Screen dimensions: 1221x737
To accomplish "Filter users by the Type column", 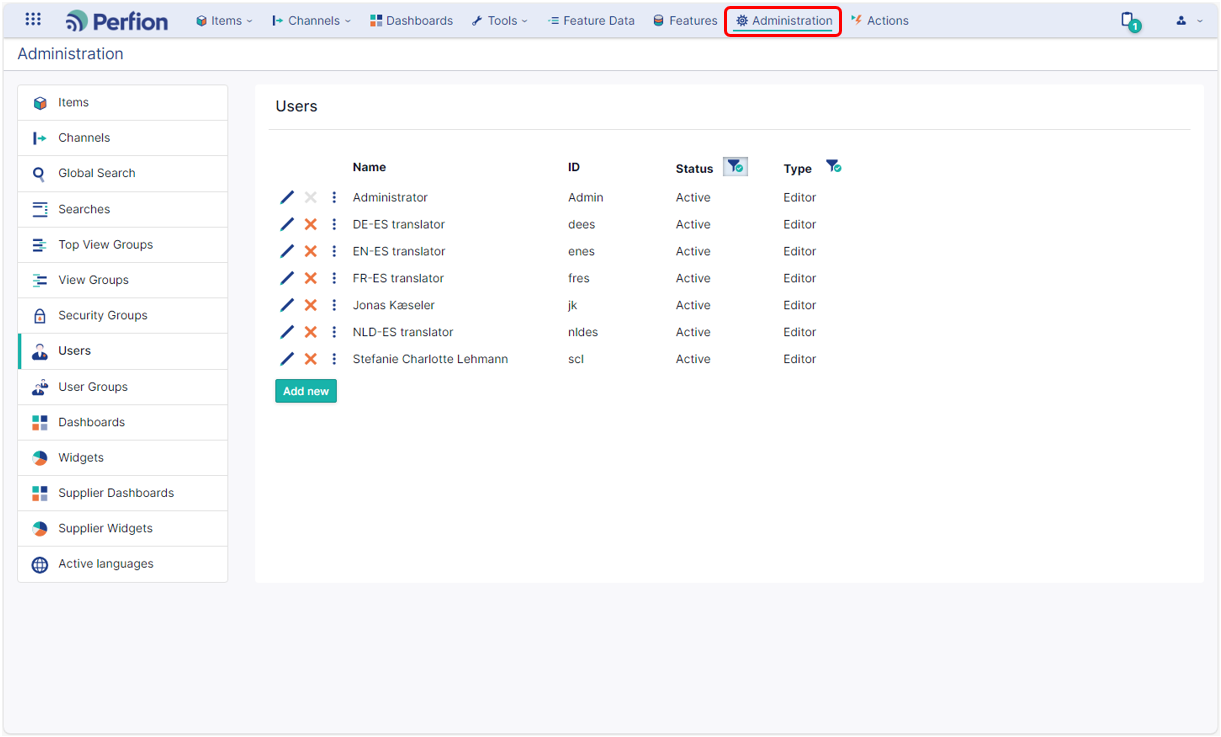I will coord(833,166).
